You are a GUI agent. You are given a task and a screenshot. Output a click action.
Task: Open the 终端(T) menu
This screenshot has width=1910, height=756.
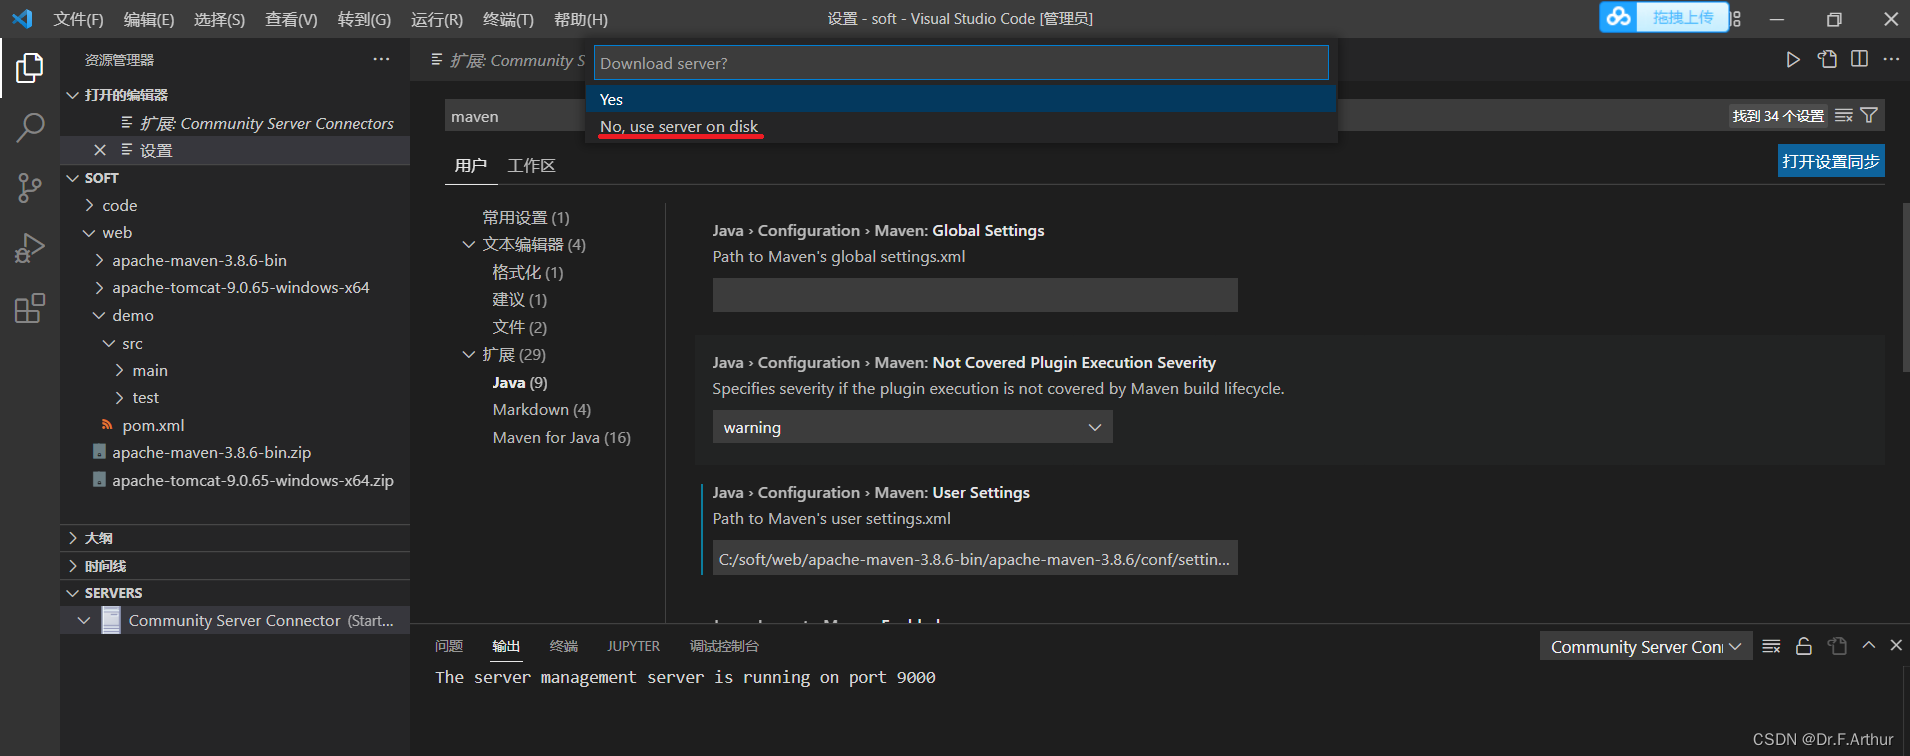[508, 19]
